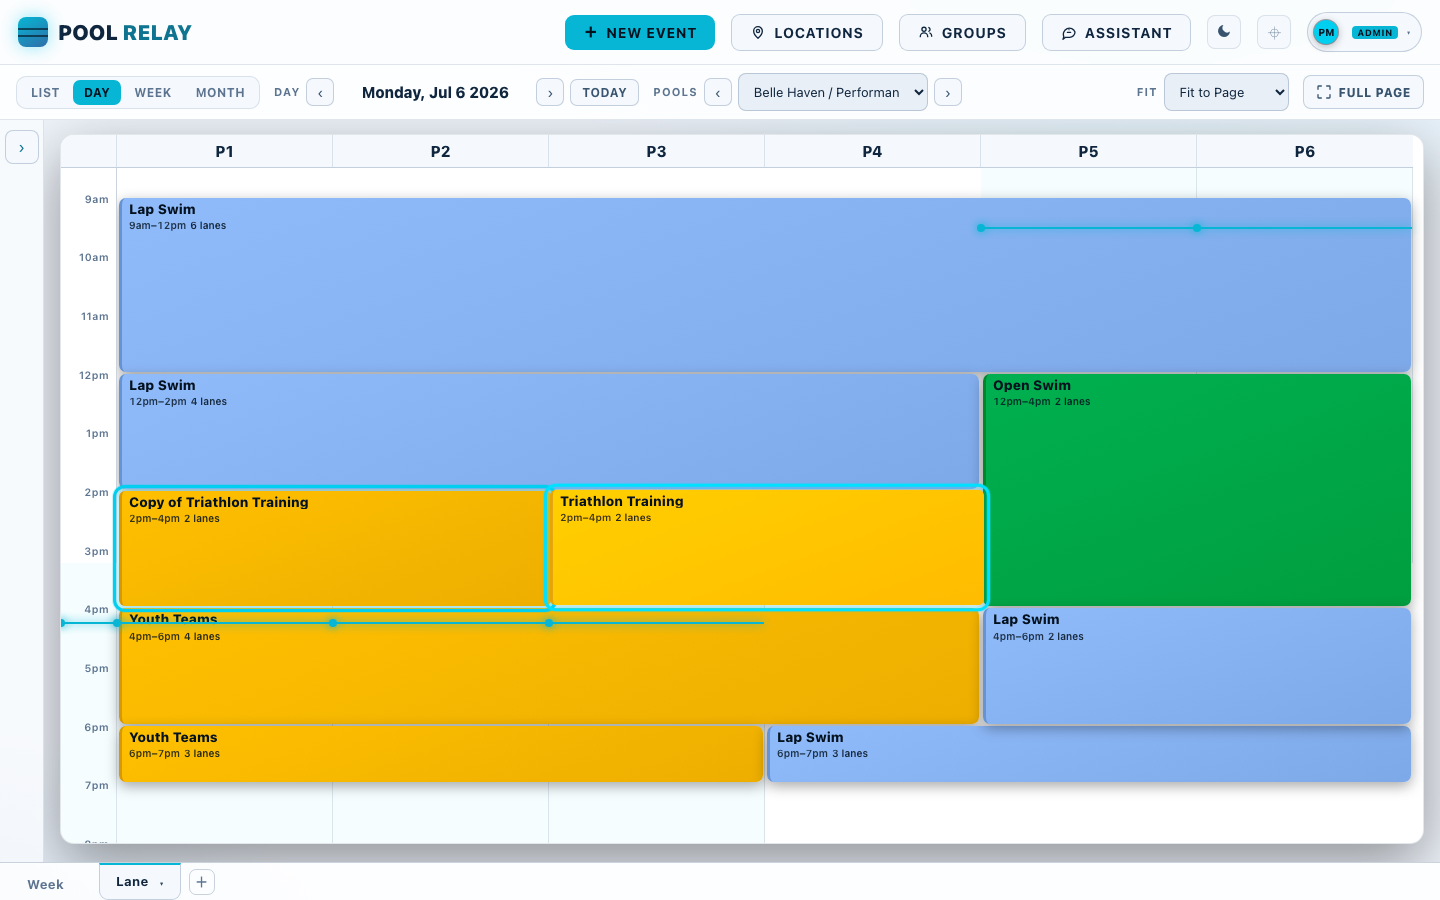
Task: Click the P1 lane column header
Action: coord(224,152)
